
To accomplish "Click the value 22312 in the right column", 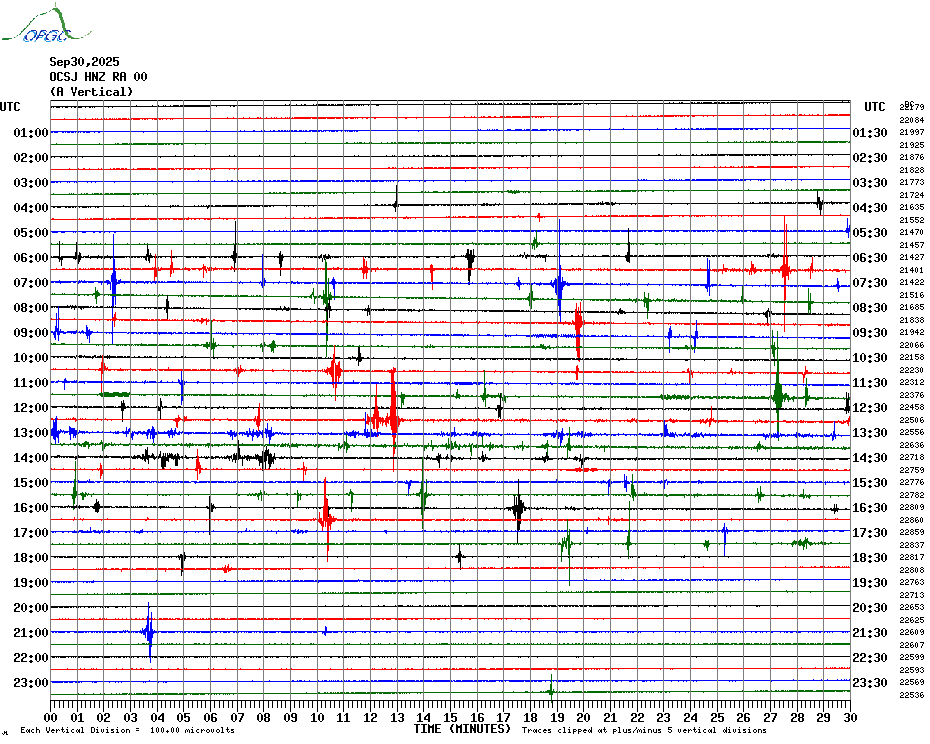I will 912,383.
